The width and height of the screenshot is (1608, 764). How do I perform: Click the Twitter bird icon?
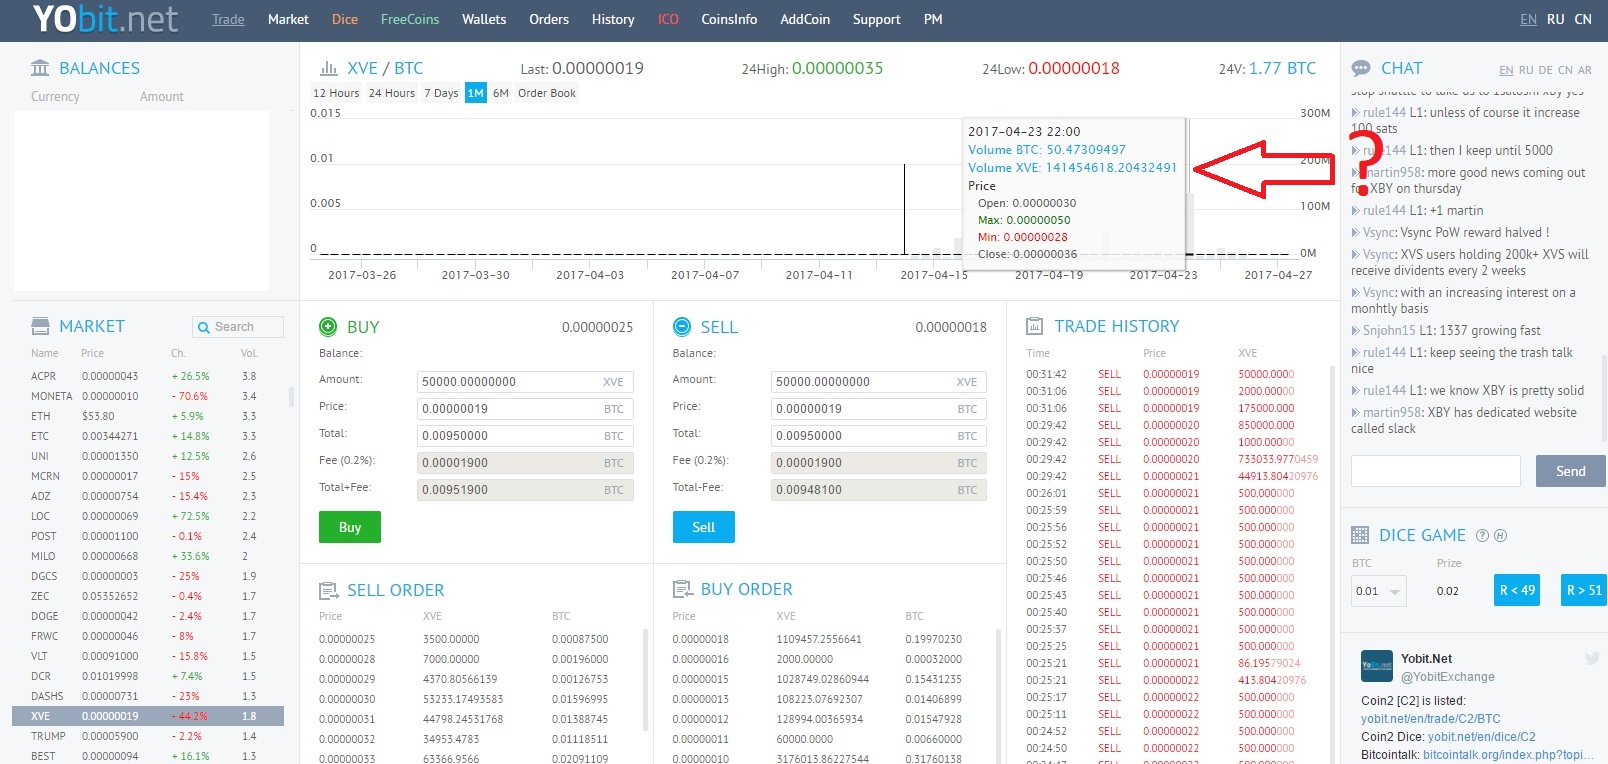click(1592, 658)
